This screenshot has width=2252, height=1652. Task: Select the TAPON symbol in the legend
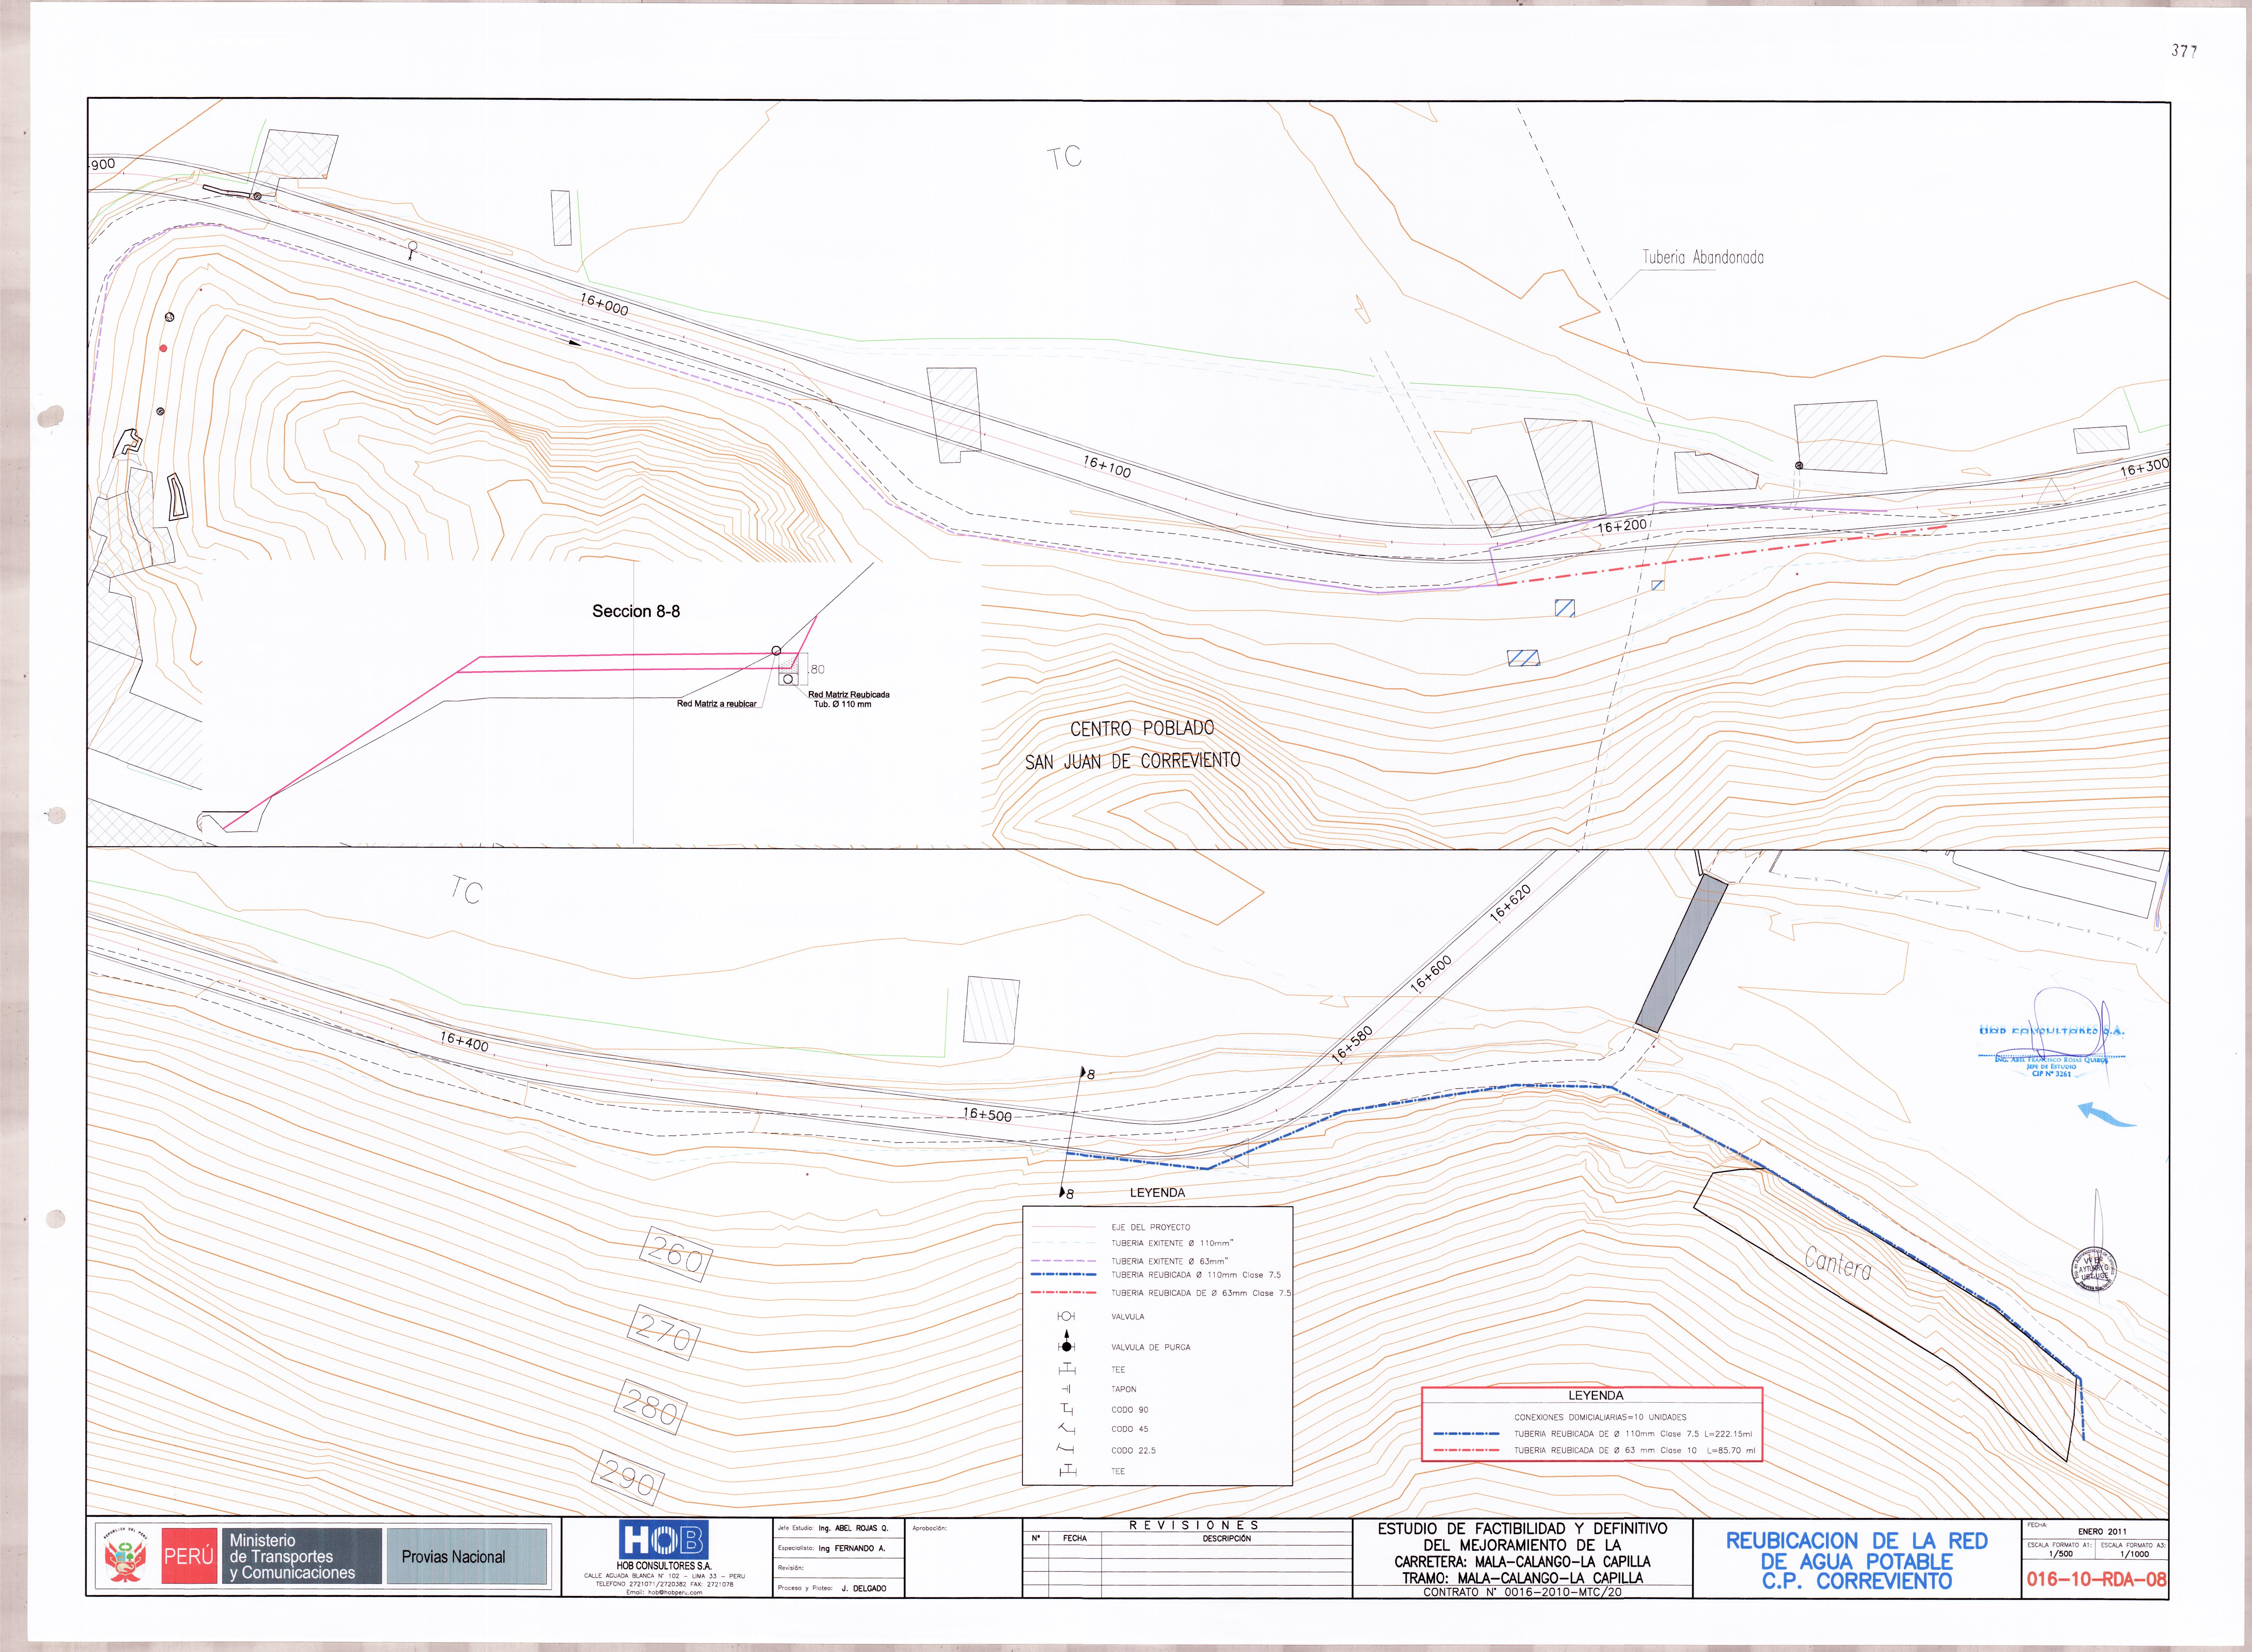click(x=1066, y=1389)
